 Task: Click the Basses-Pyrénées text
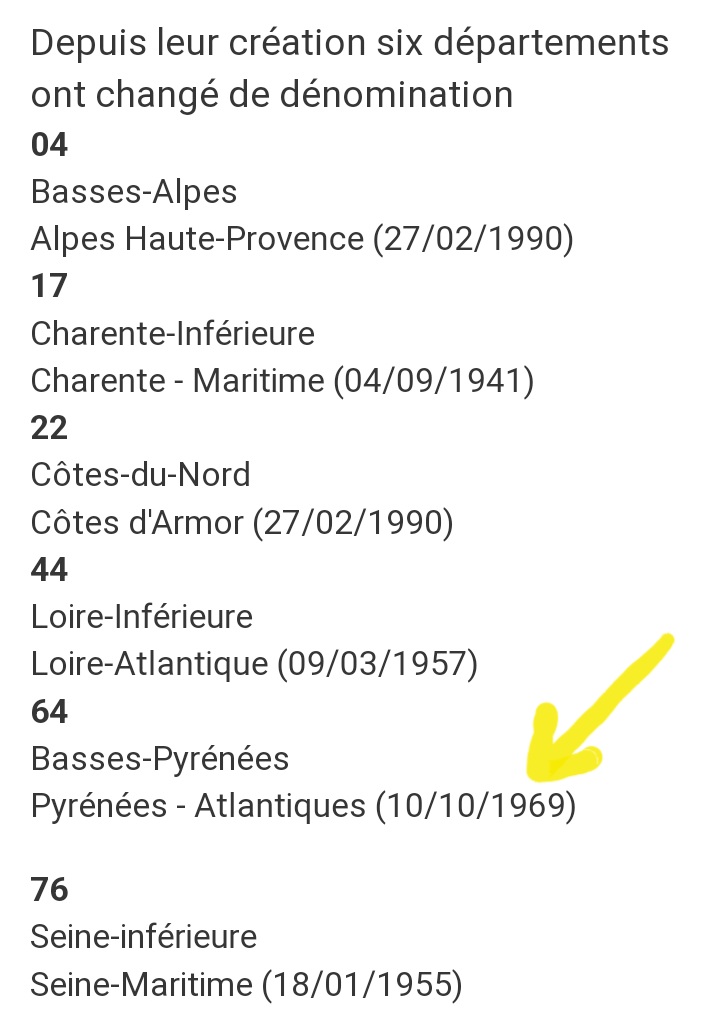coord(160,759)
